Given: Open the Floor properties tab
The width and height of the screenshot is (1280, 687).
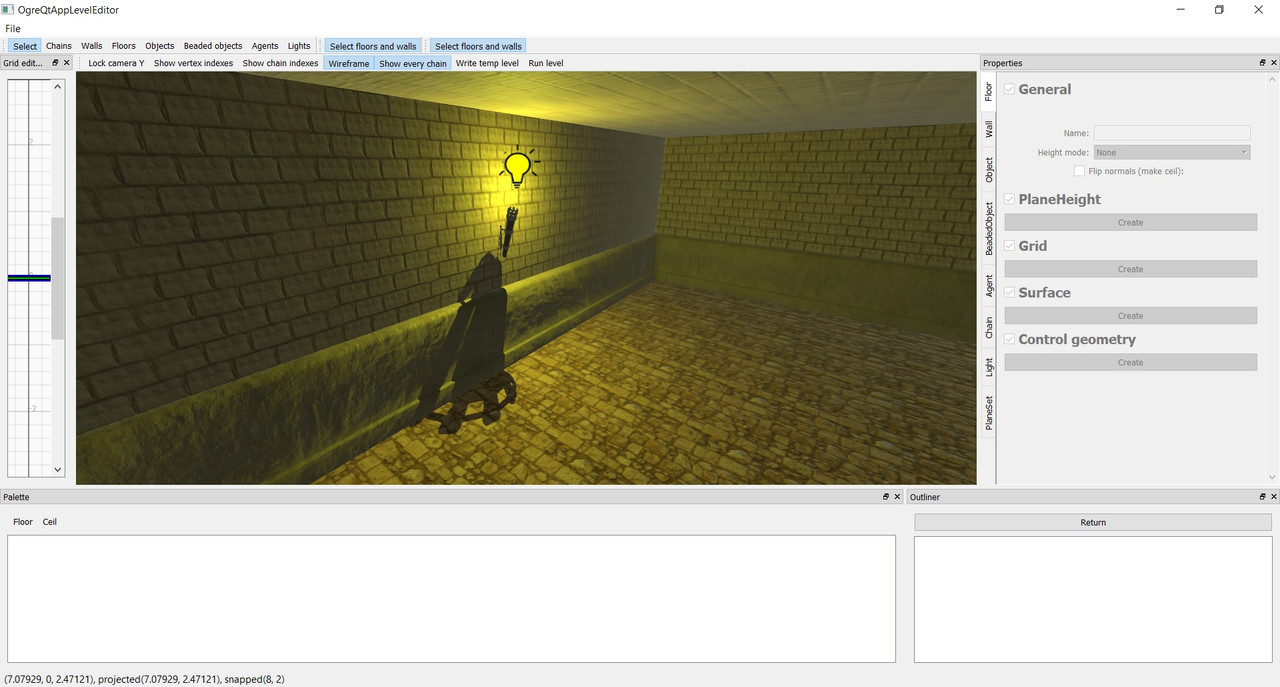Looking at the screenshot, I should [x=989, y=92].
